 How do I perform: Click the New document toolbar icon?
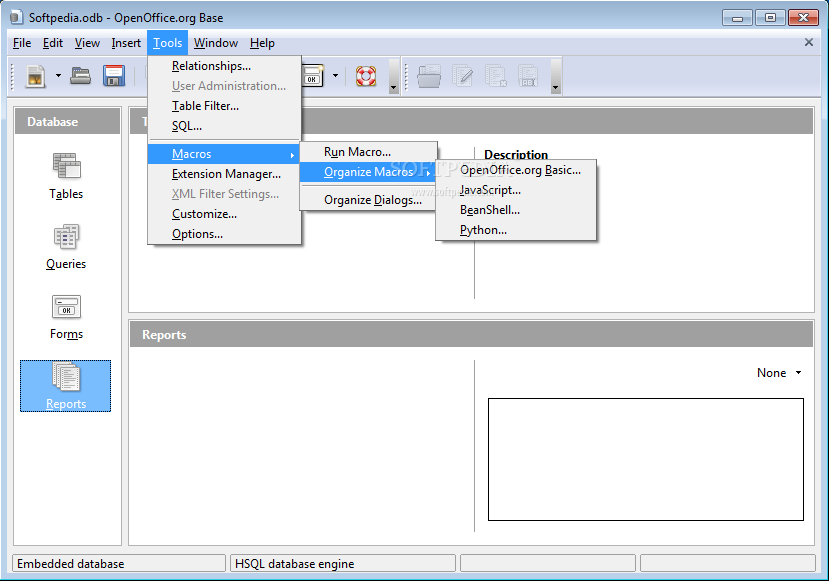click(x=35, y=76)
